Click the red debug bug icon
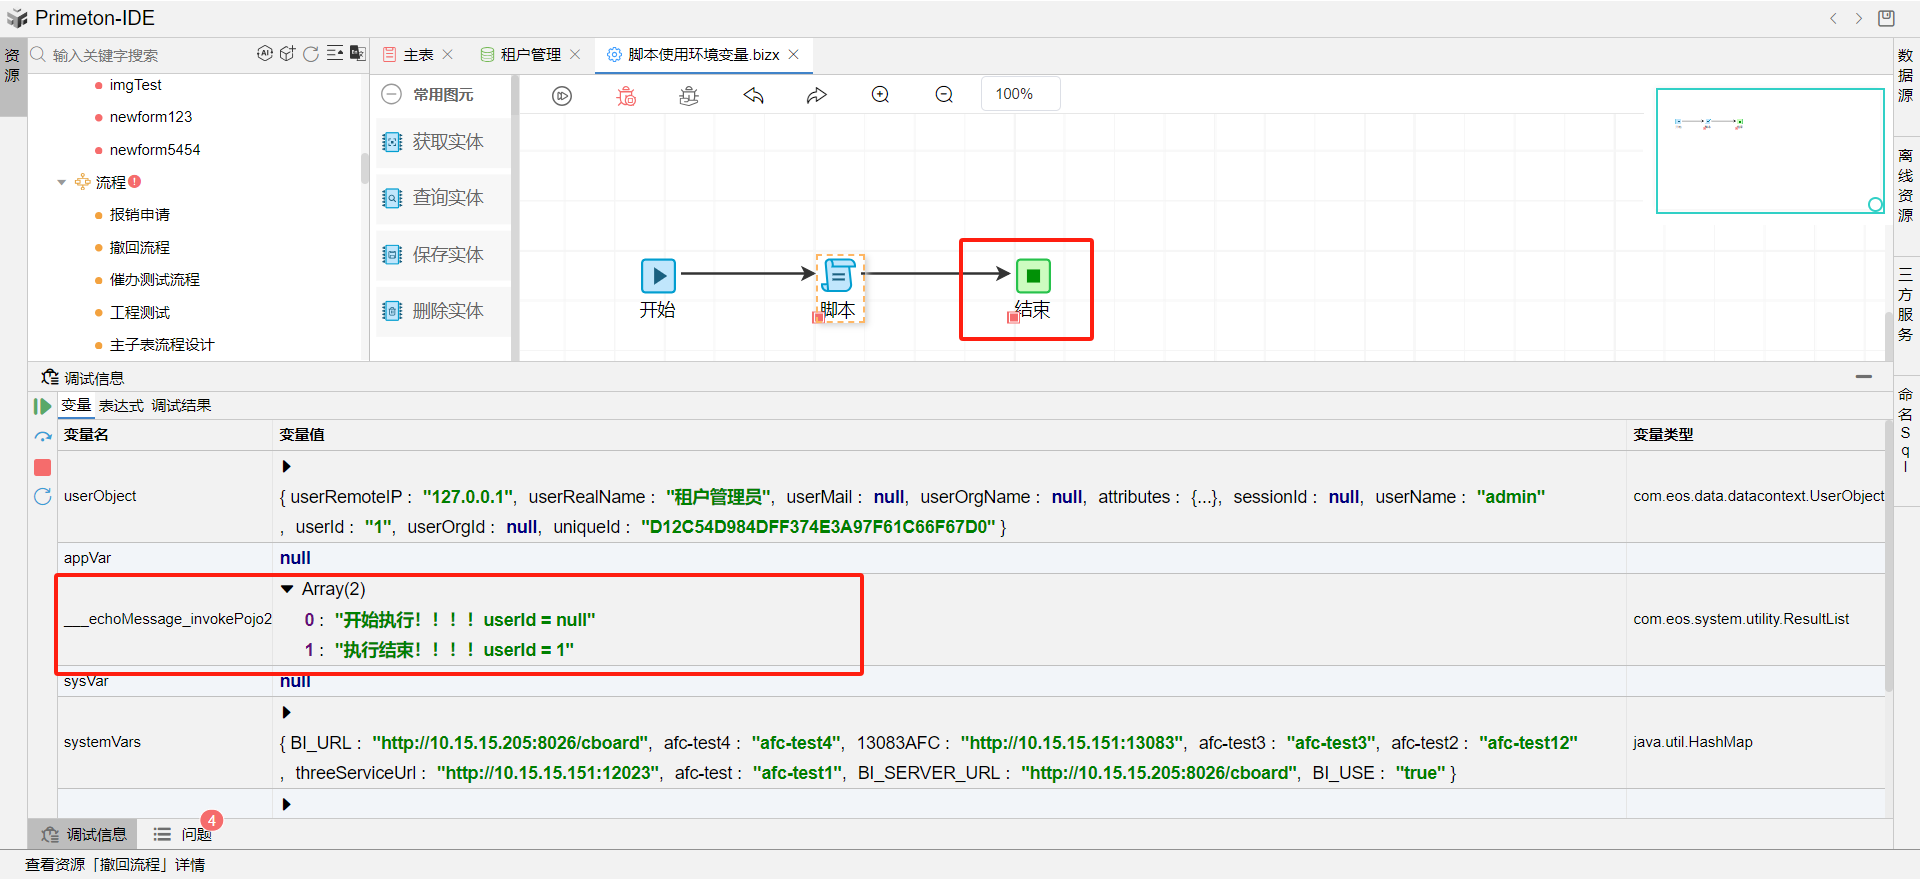The width and height of the screenshot is (1920, 880). 626,95
